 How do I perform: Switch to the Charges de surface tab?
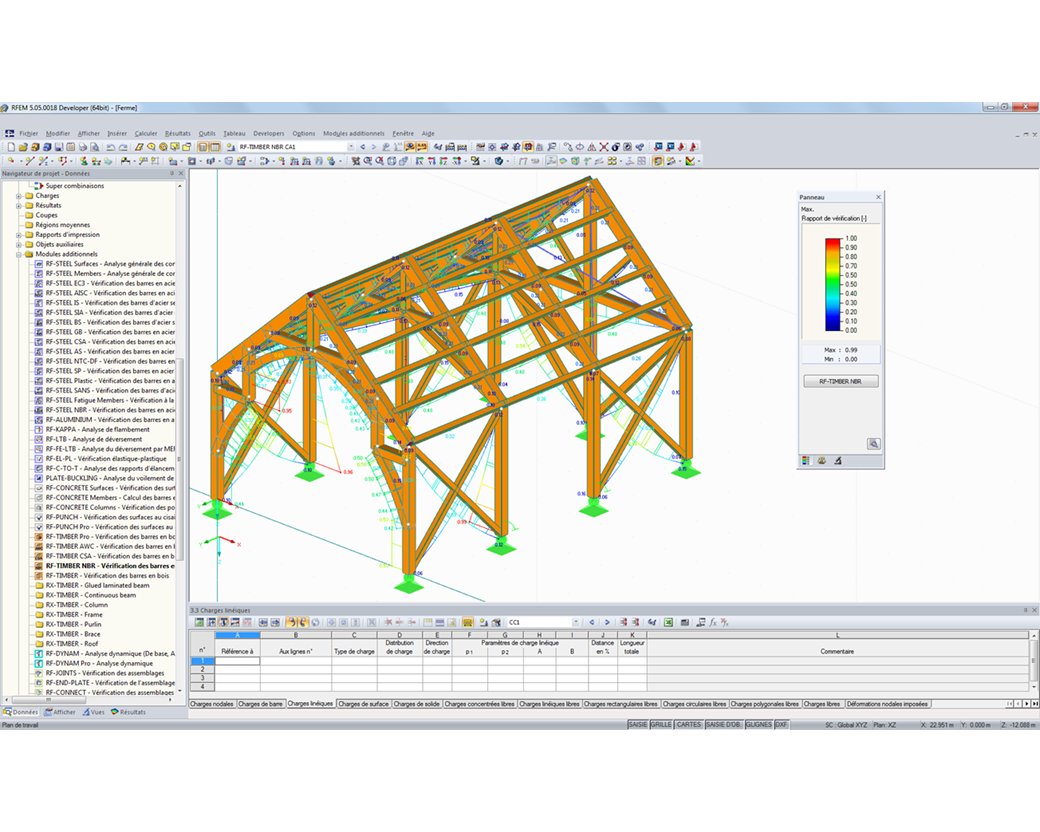pyautogui.click(x=363, y=703)
